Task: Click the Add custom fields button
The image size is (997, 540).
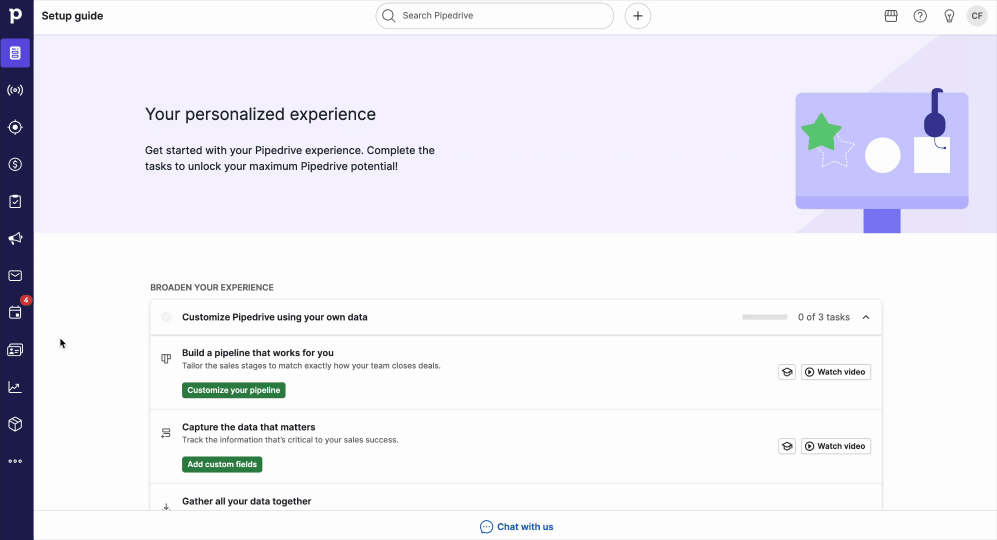Action: pyautogui.click(x=222, y=464)
